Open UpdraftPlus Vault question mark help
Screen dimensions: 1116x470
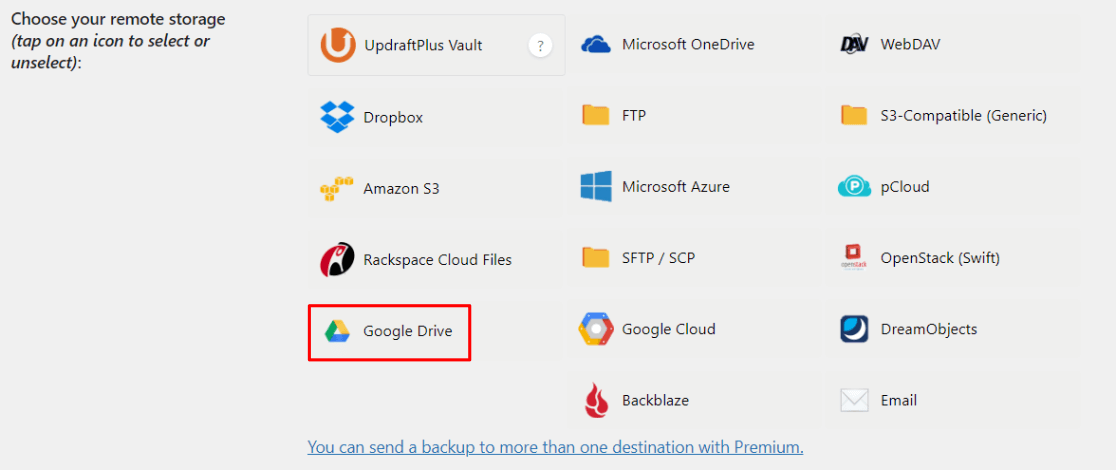(540, 46)
